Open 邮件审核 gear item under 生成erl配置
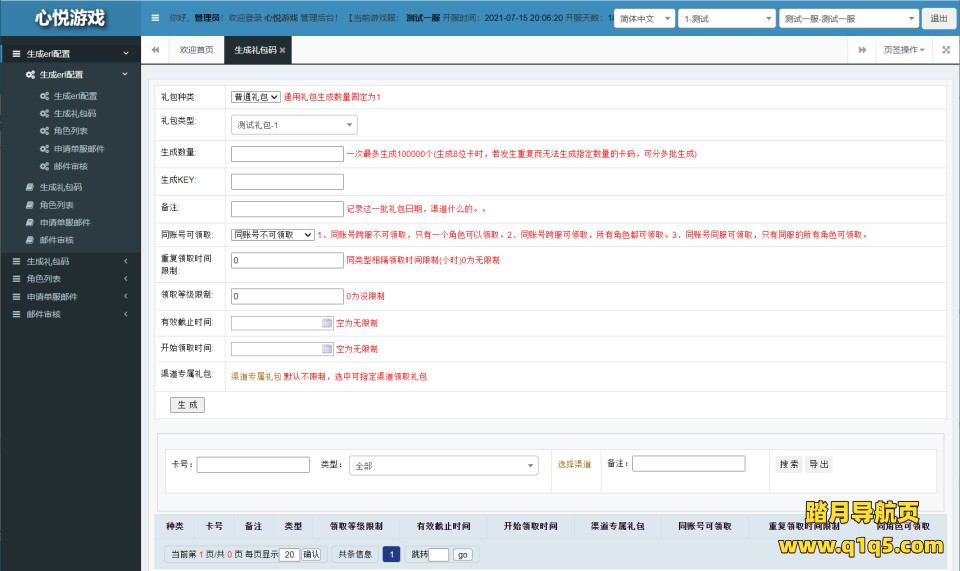Screen dimensions: 960x571 (x=70, y=166)
